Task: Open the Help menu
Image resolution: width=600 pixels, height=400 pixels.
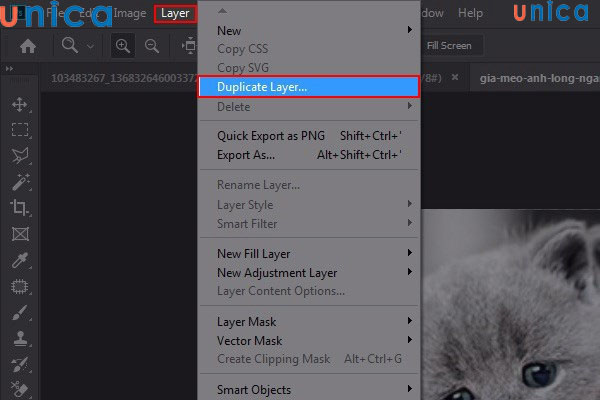Action: point(470,13)
